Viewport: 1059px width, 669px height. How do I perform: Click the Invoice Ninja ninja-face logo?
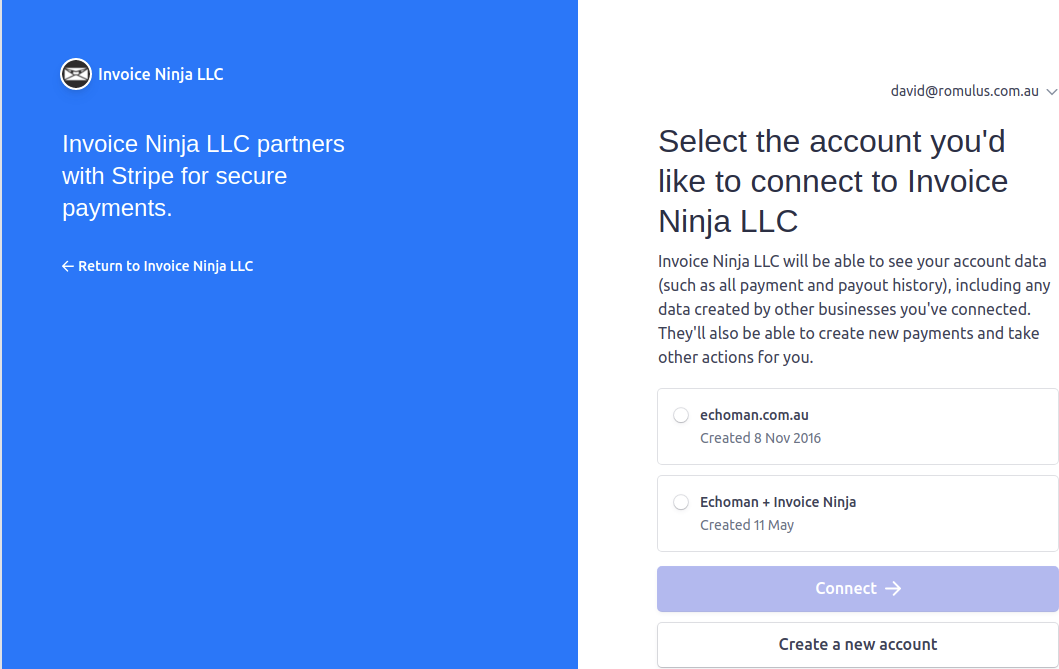pos(76,74)
